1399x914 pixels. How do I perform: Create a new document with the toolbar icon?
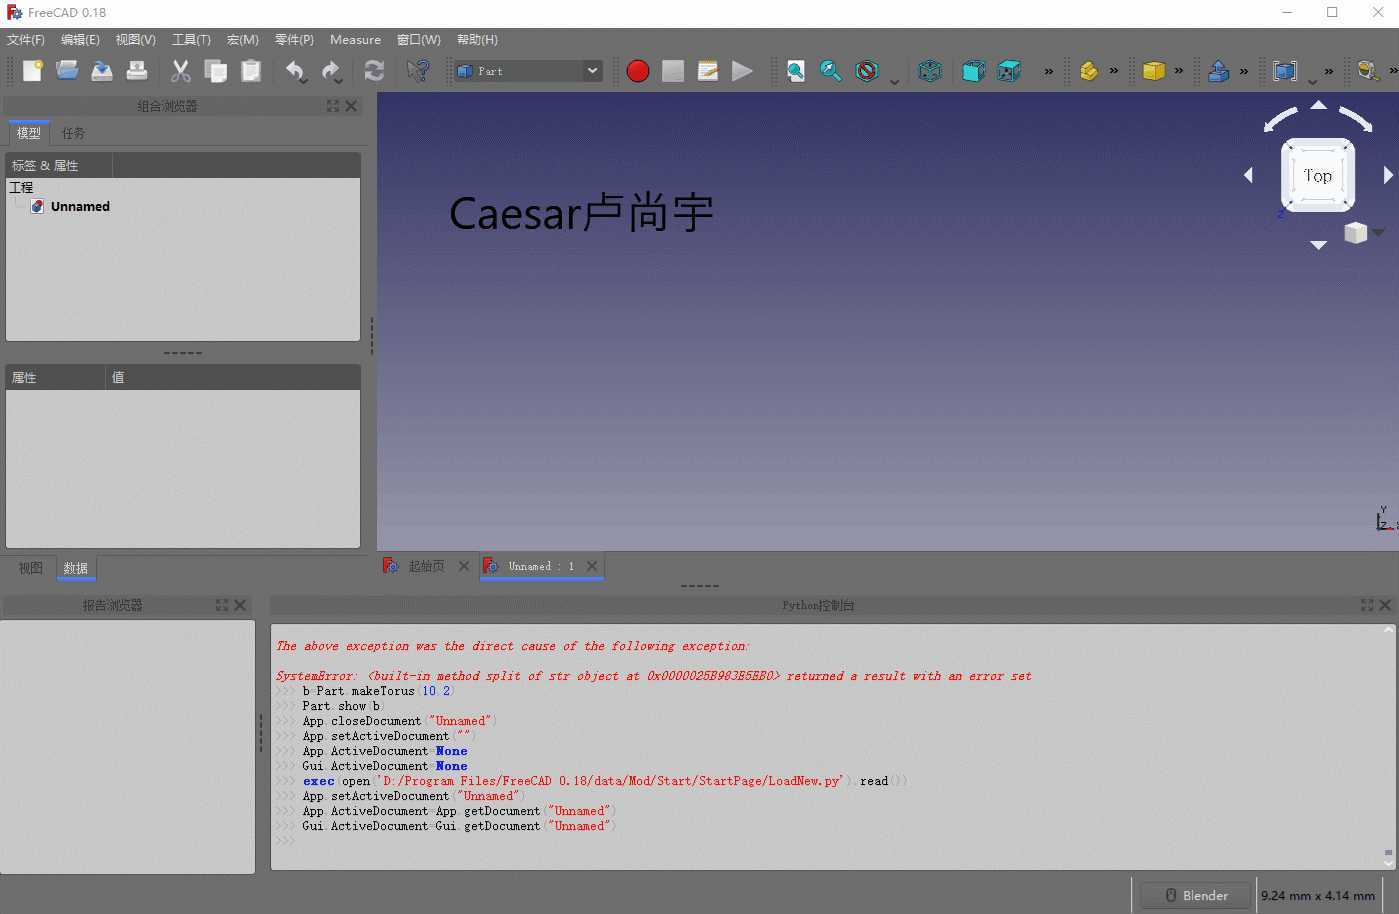(x=33, y=71)
